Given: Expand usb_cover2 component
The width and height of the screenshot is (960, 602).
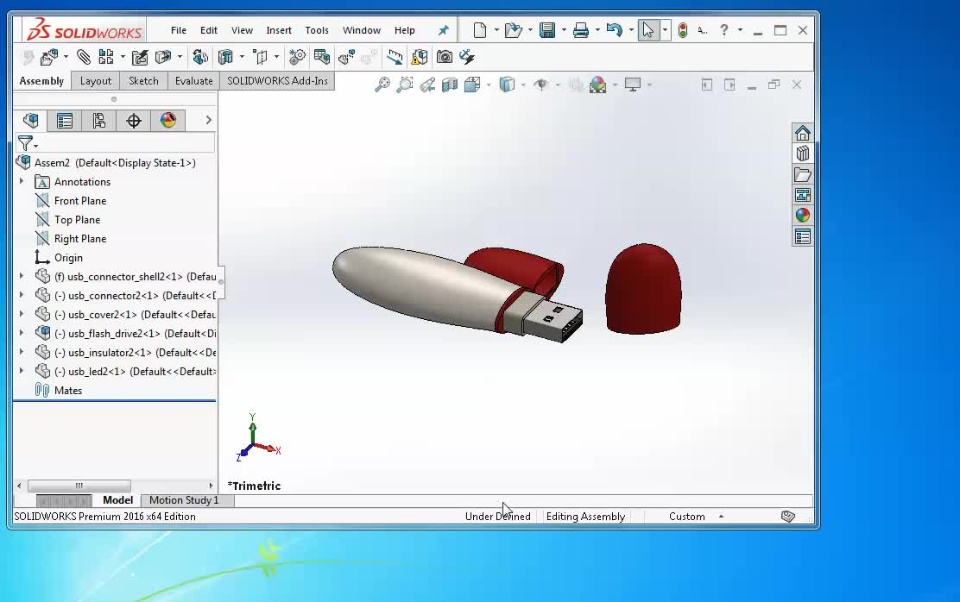Looking at the screenshot, I should click(x=21, y=314).
